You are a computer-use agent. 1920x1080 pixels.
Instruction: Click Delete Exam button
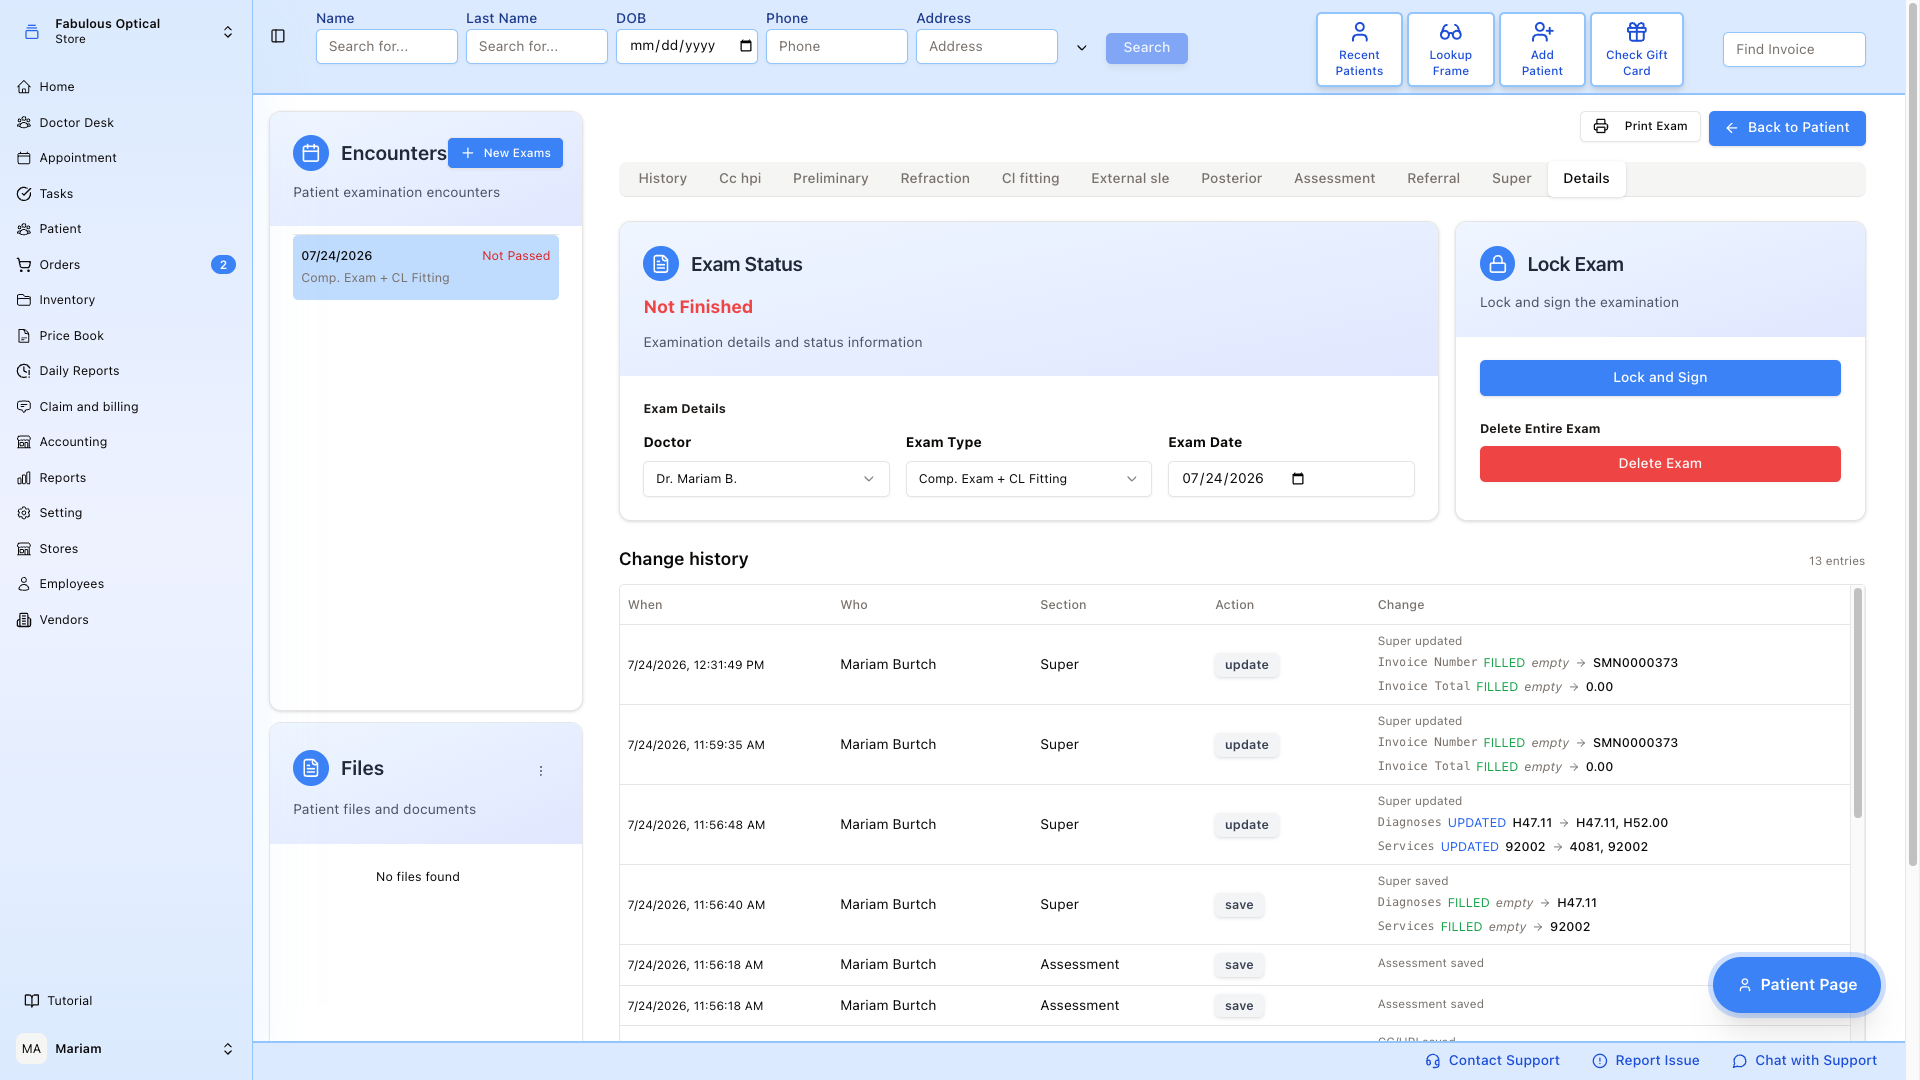(x=1660, y=464)
